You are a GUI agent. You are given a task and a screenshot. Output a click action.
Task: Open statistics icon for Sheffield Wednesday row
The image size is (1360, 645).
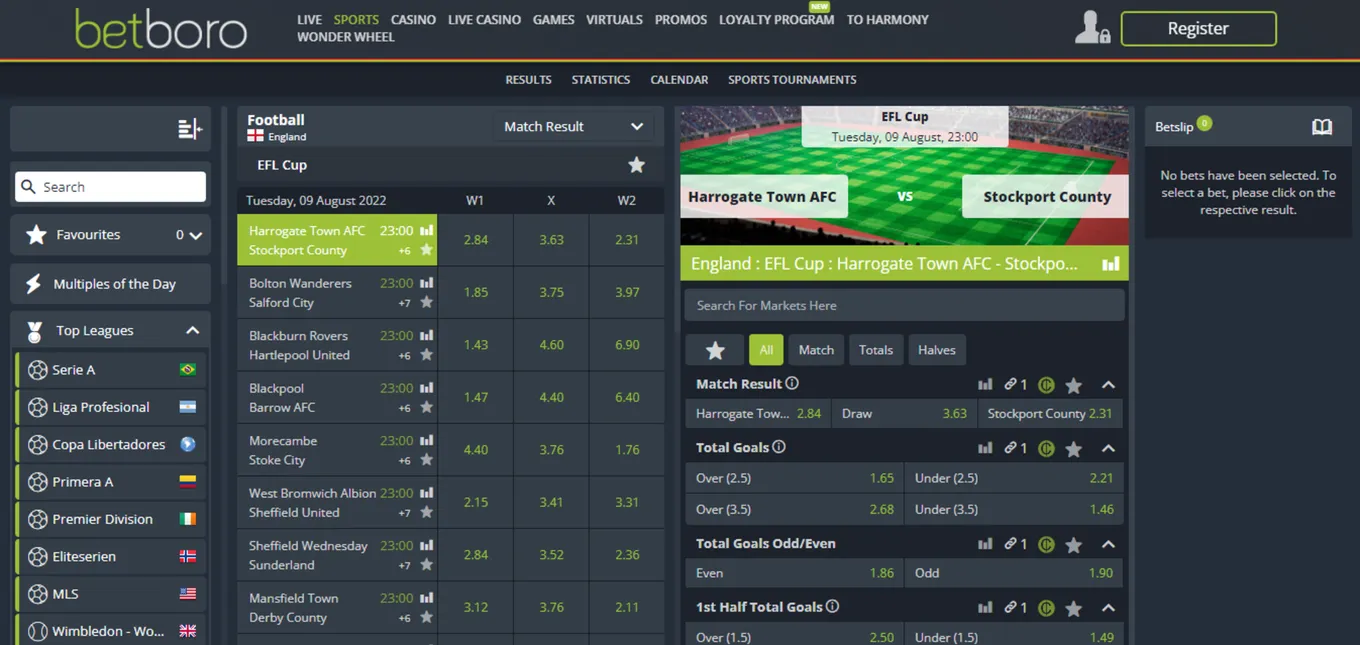[x=427, y=545]
